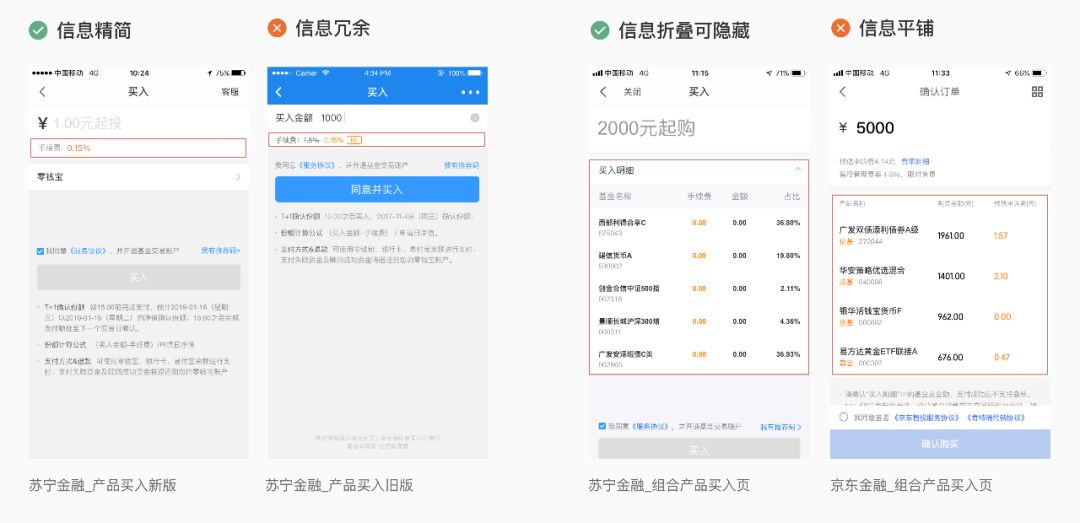Tap the 确认购买 button
The width and height of the screenshot is (1080, 523).
(940, 444)
